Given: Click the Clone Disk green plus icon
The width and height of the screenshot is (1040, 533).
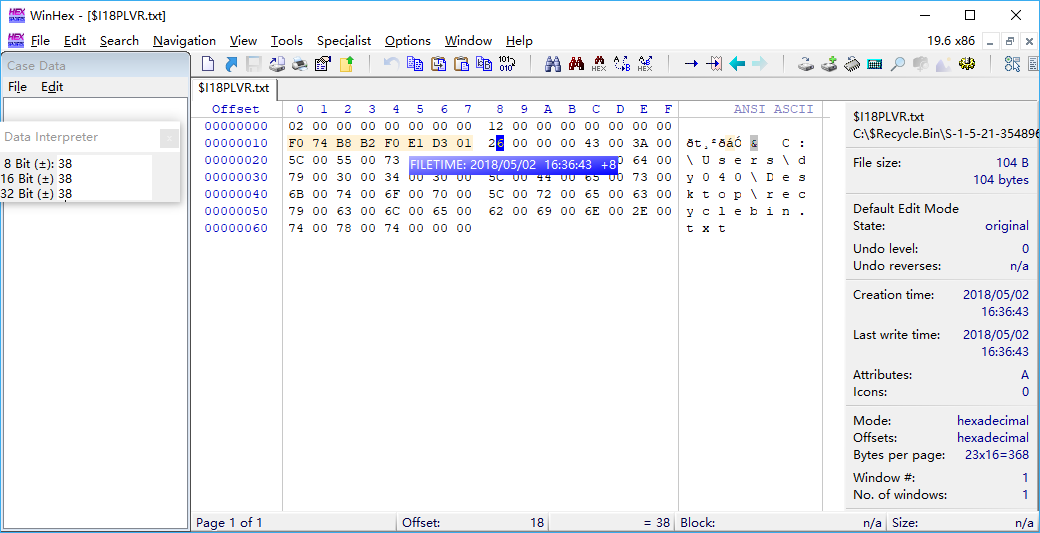Looking at the screenshot, I should (829, 64).
